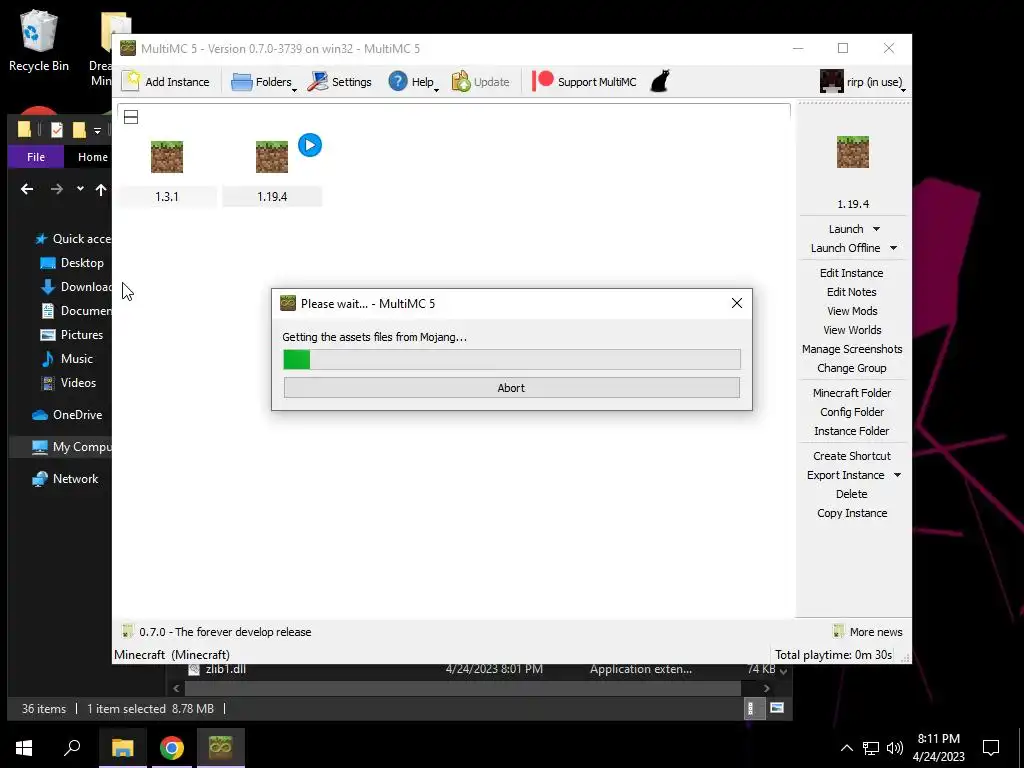Expand the Export Instance dropdown arrow

point(897,475)
